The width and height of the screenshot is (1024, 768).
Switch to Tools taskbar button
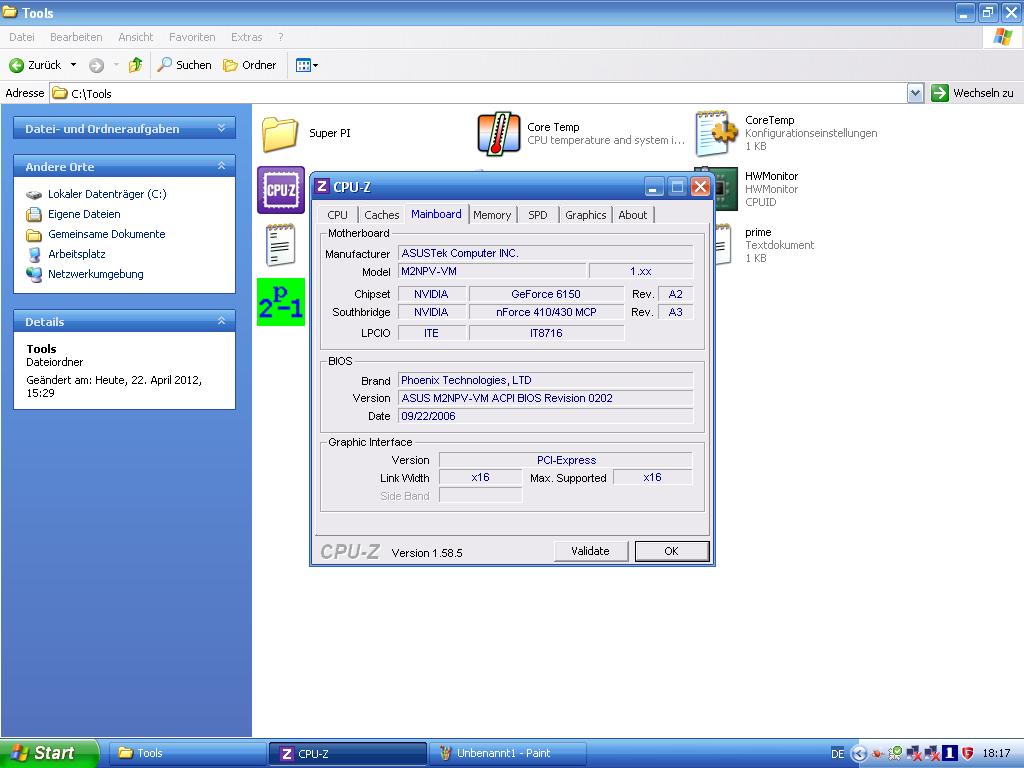186,754
